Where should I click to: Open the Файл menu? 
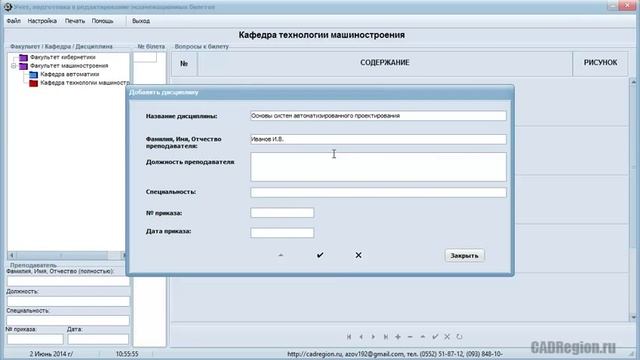point(13,21)
